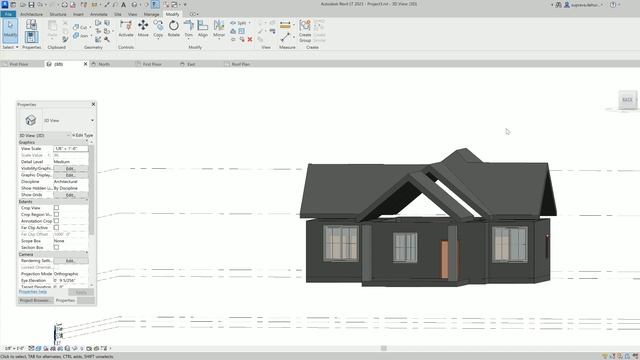Click the Join geometry tool

pos(81,36)
